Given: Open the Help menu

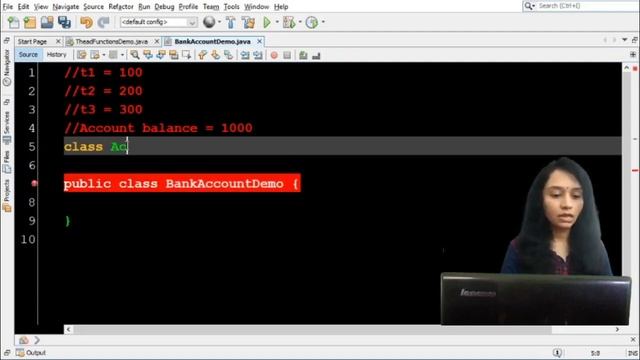Looking at the screenshot, I should point(281,7).
